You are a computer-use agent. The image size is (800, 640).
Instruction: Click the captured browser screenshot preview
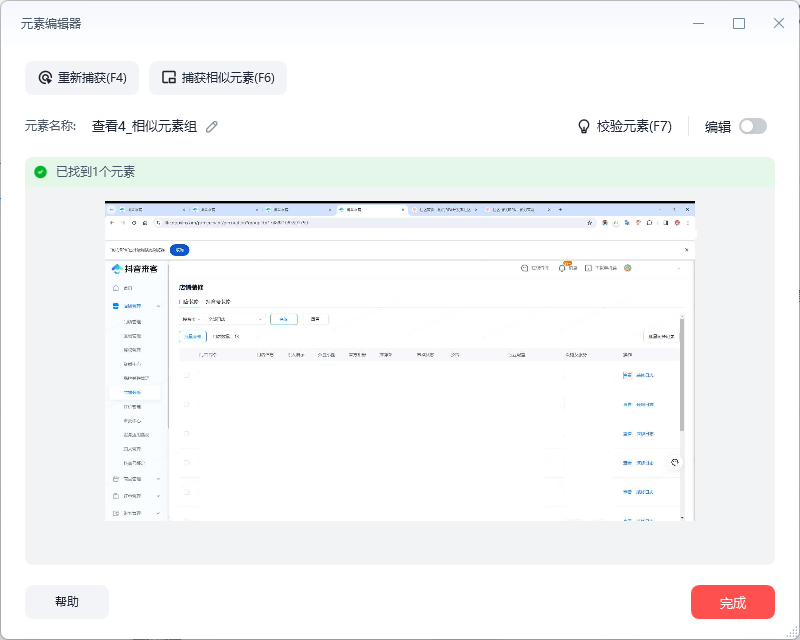[400, 361]
